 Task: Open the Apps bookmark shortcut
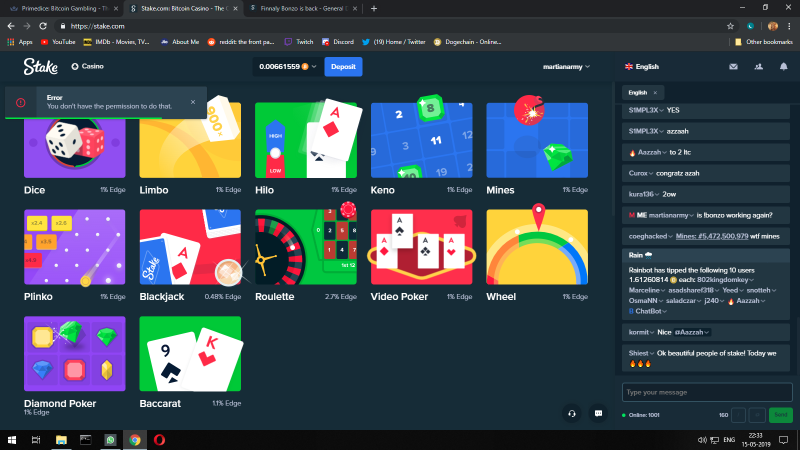click(x=20, y=42)
